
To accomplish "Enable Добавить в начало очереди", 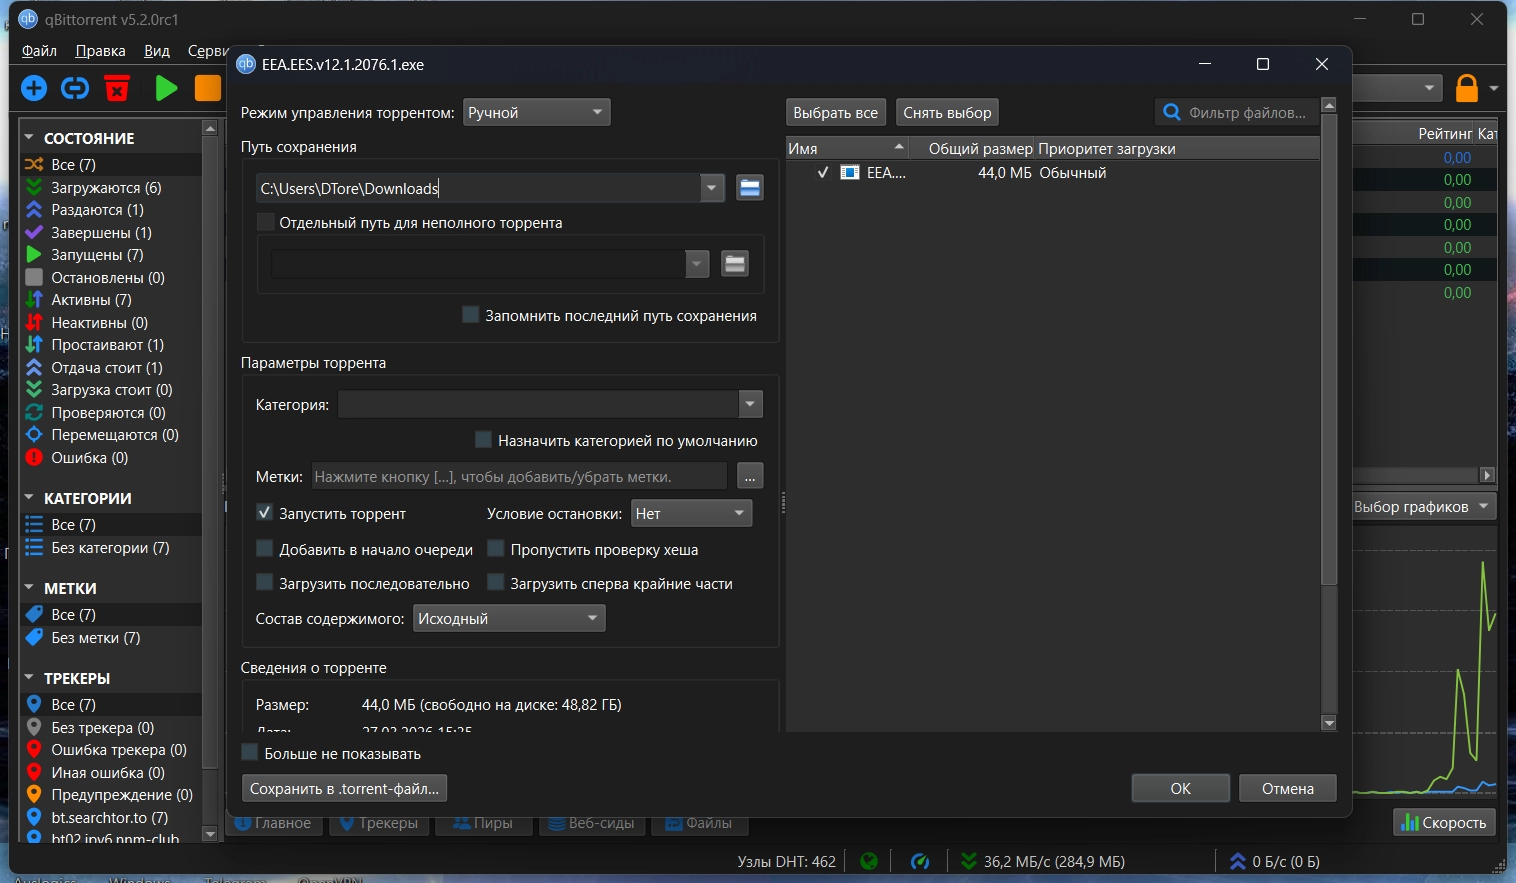I will (265, 549).
